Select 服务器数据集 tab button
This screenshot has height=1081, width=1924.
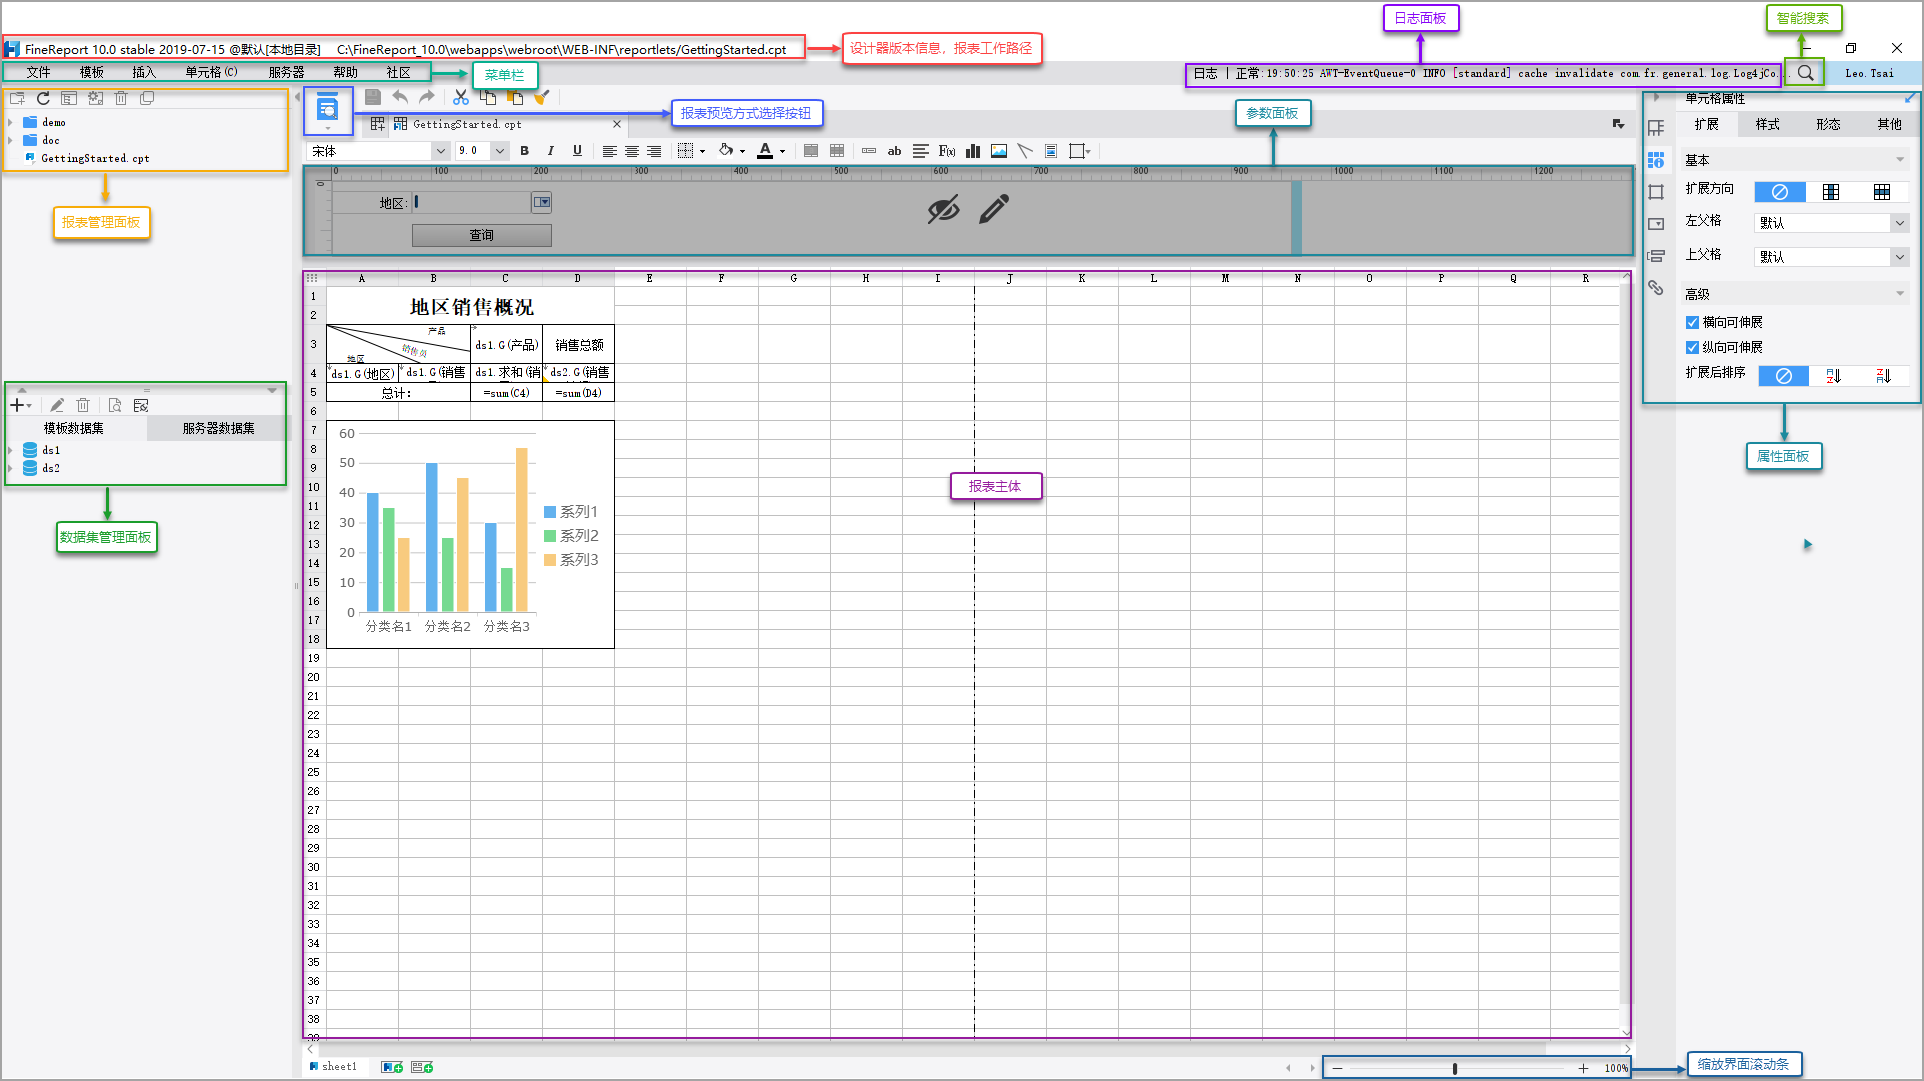click(x=218, y=428)
